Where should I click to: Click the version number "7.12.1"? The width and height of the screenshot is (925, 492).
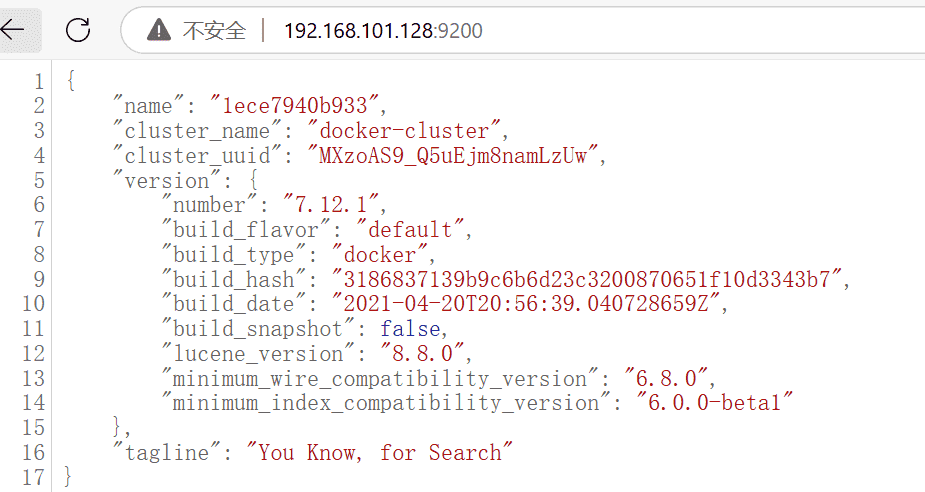(x=333, y=205)
